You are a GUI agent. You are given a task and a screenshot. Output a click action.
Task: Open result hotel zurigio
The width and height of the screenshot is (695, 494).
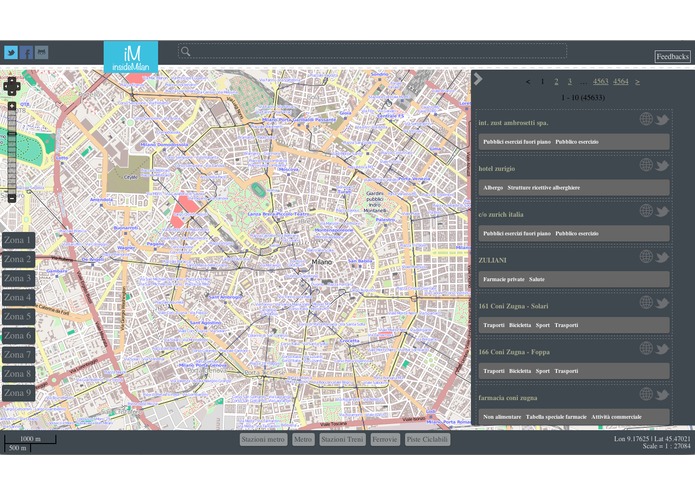[496, 169]
